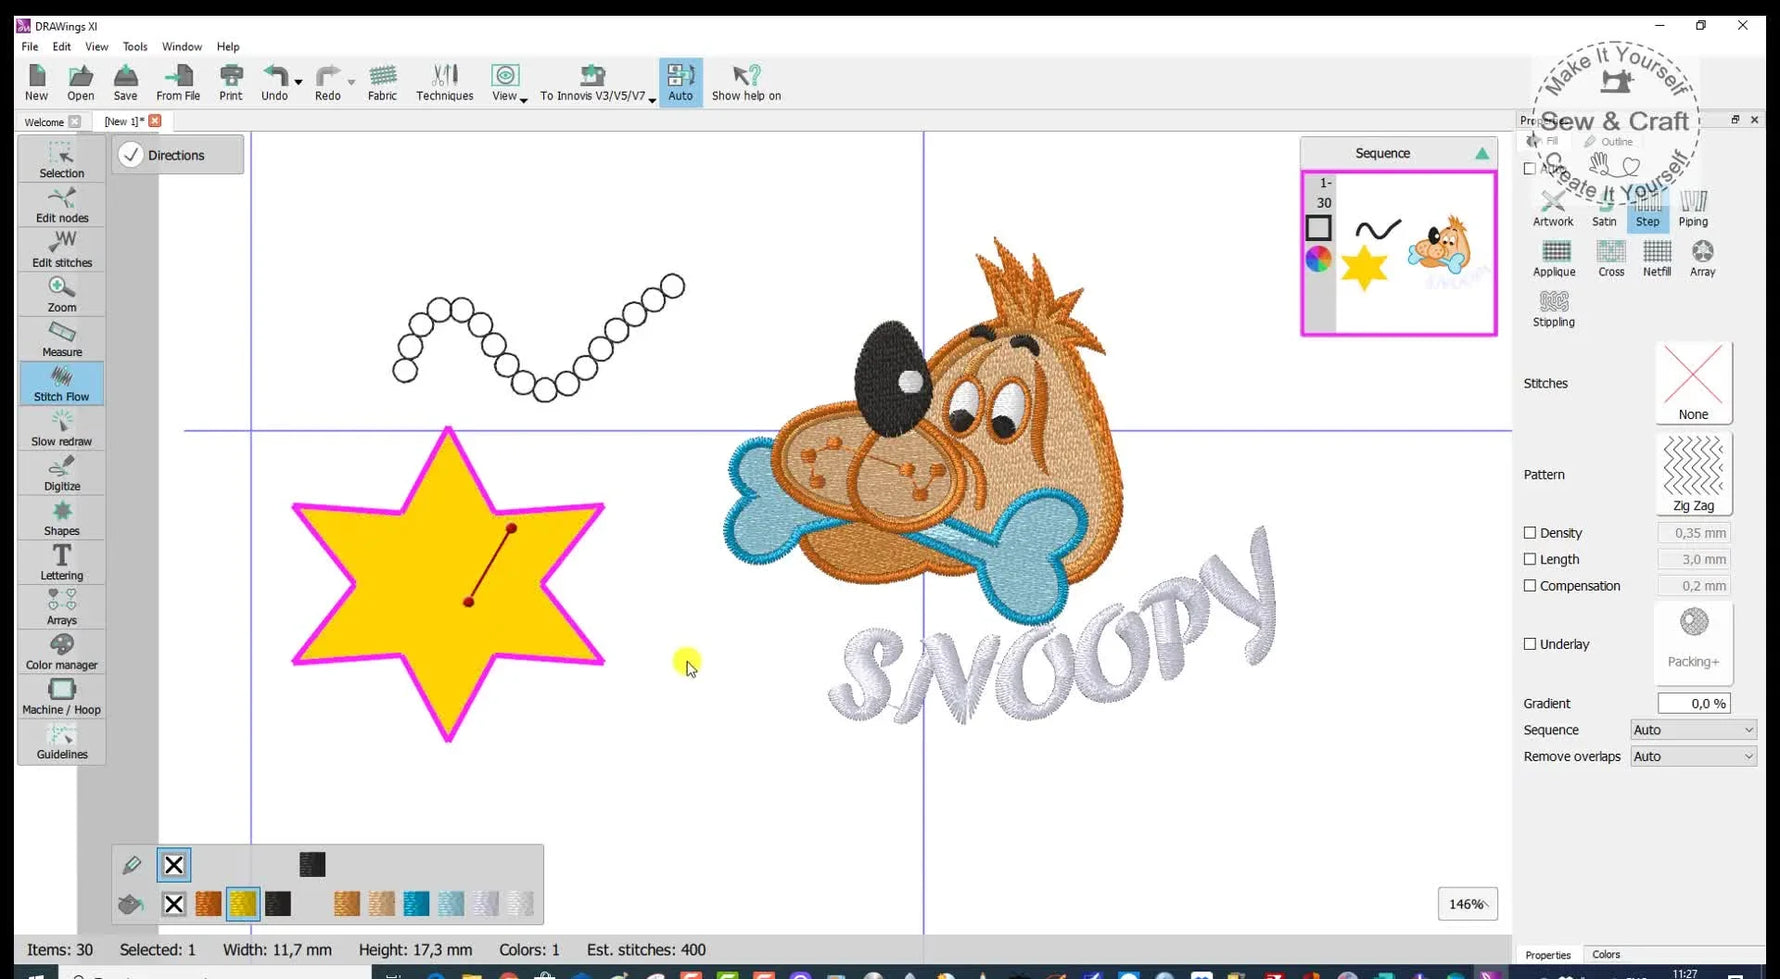Screen dimensions: 1780x979
Task: Select the Stippling fill type
Action: [x=1552, y=306]
